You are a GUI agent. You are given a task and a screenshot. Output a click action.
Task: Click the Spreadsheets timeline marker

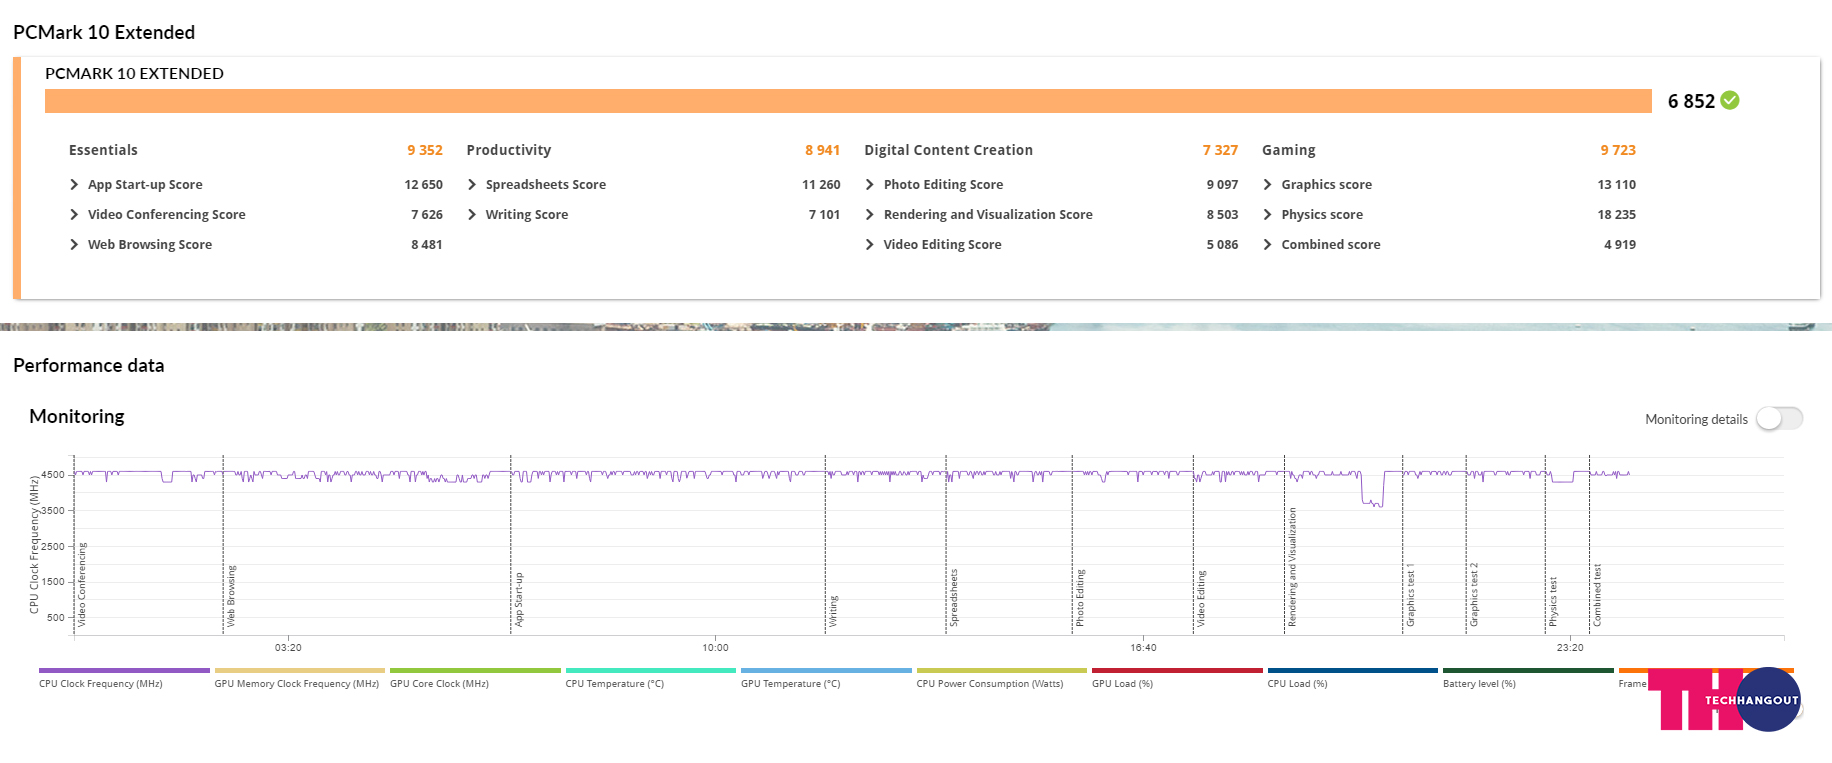coord(954,598)
